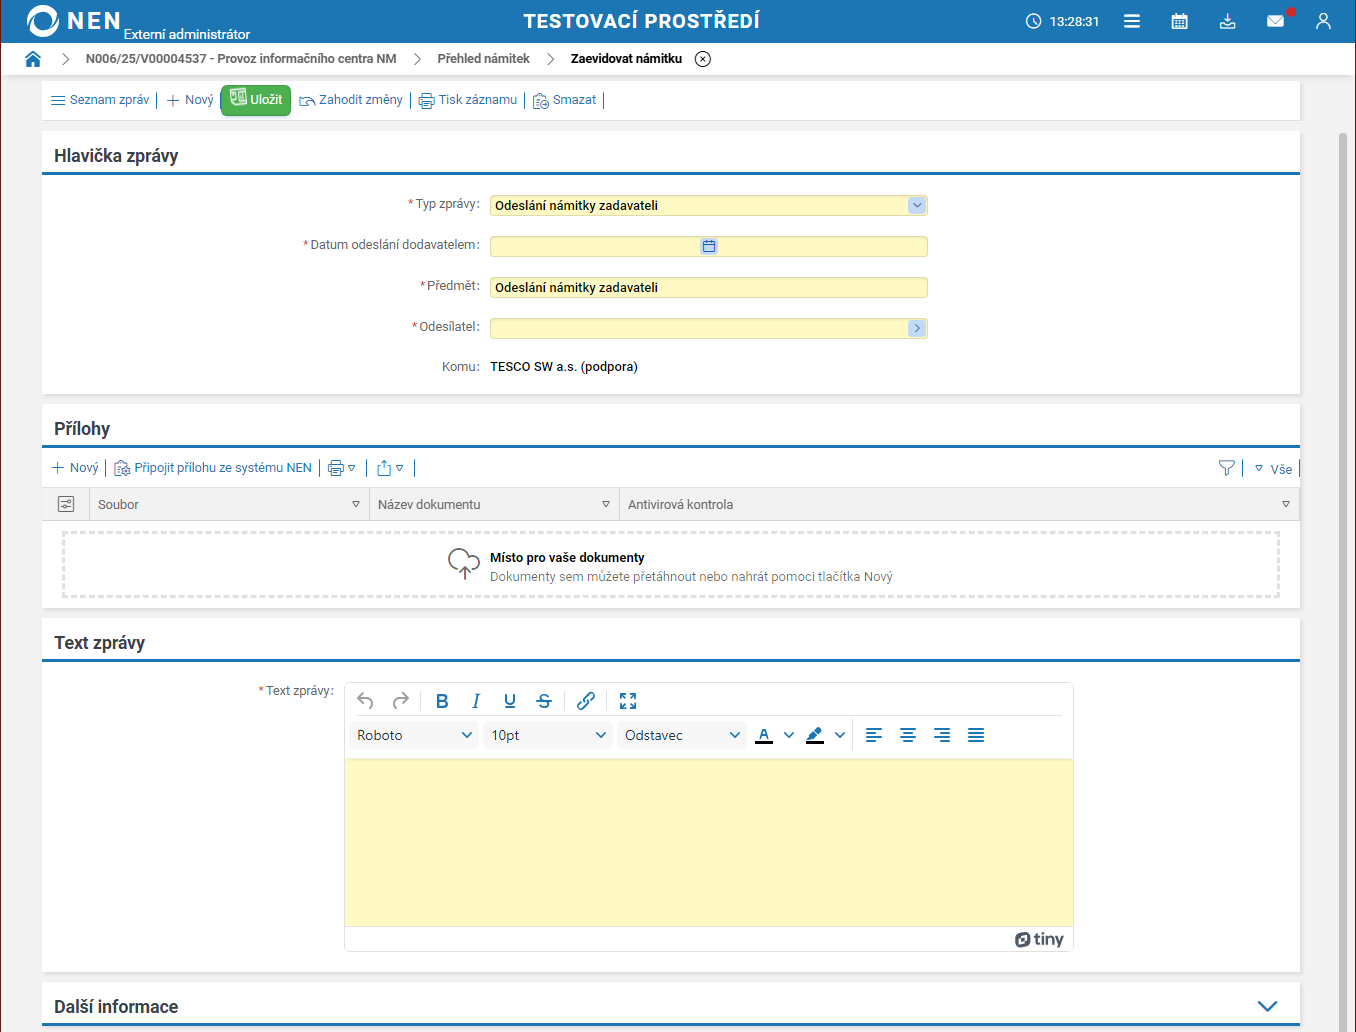This screenshot has height=1032, width=1356.
Task: Go to Přehled námitek breadcrumb
Action: point(483,59)
